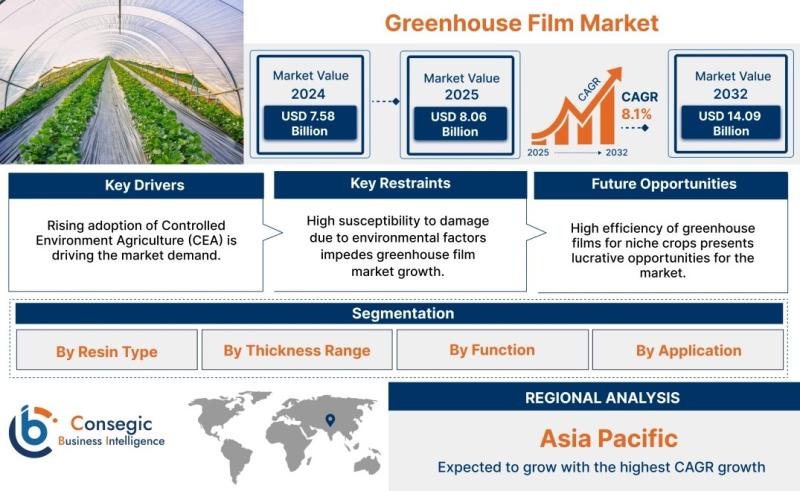The width and height of the screenshot is (800, 491).
Task: Select the By Function segment box
Action: (492, 350)
